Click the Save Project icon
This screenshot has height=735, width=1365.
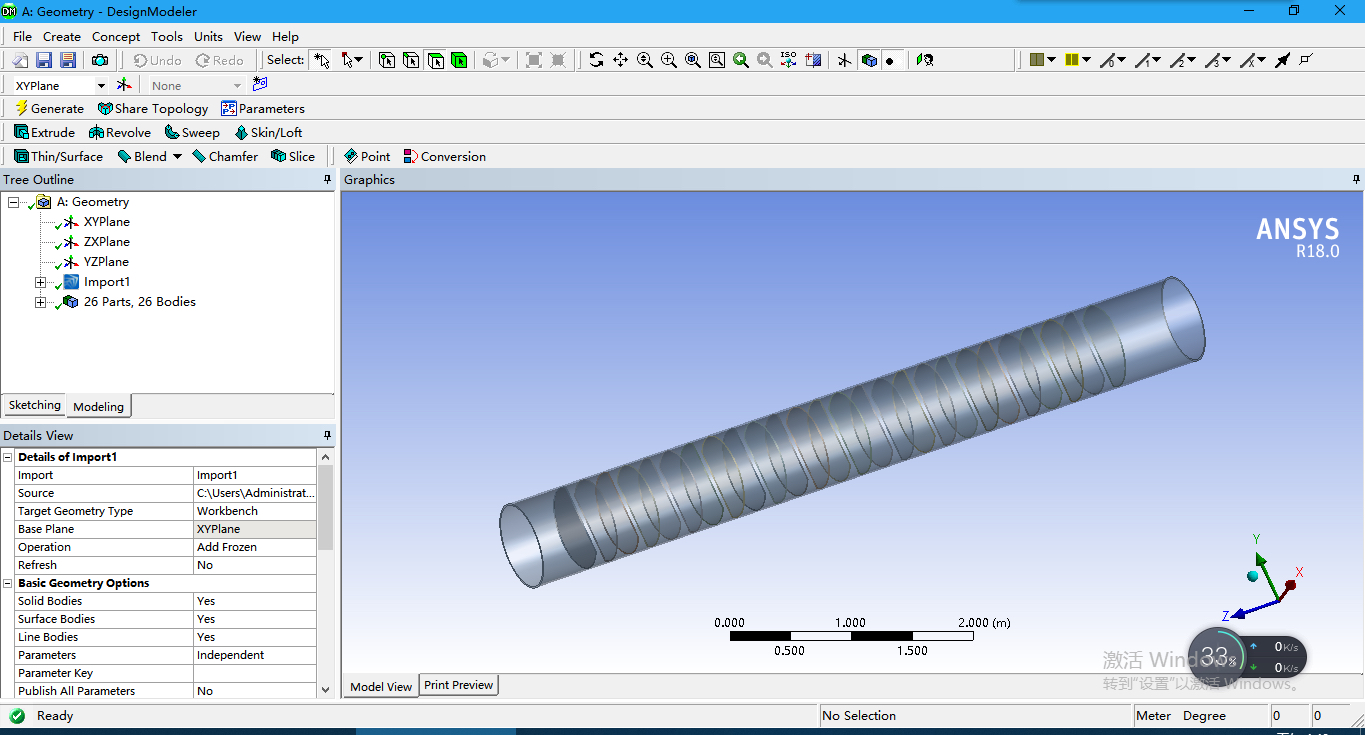[x=46, y=61]
